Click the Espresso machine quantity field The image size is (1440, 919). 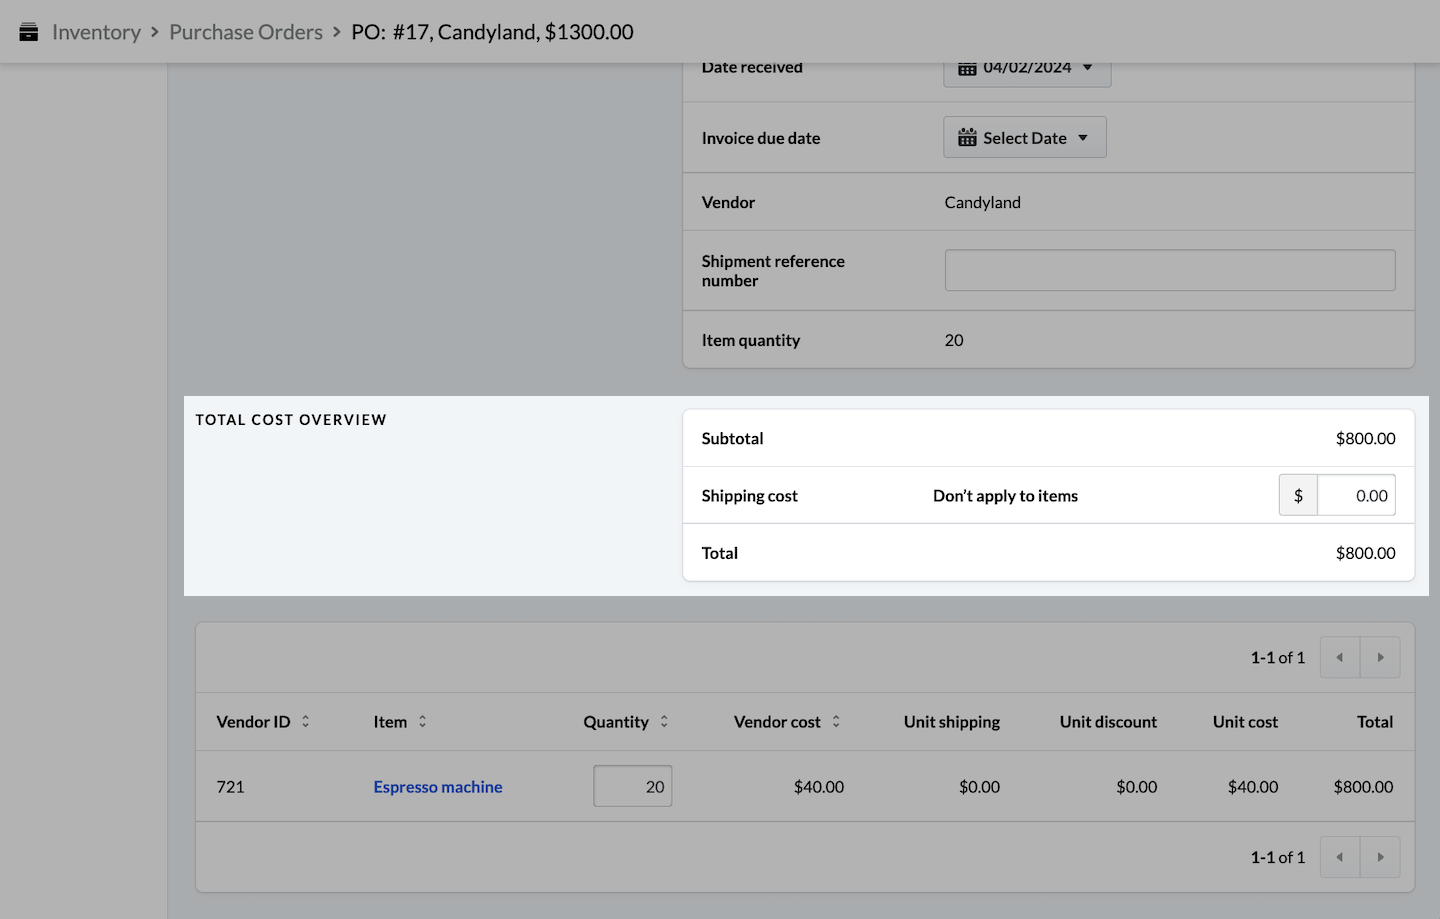point(633,787)
